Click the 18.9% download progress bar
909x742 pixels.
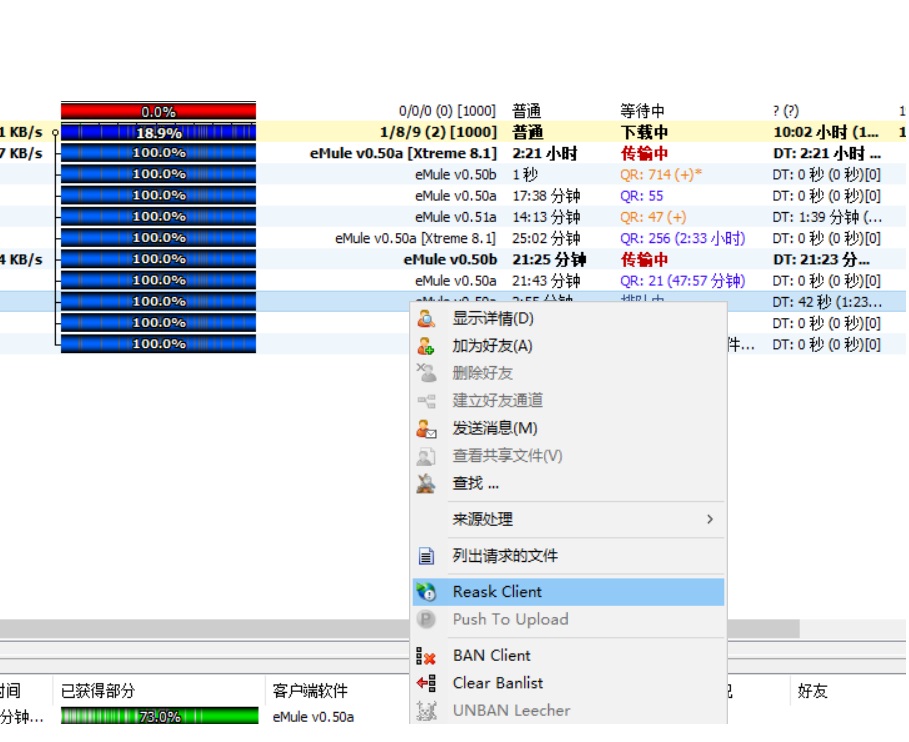(158, 132)
